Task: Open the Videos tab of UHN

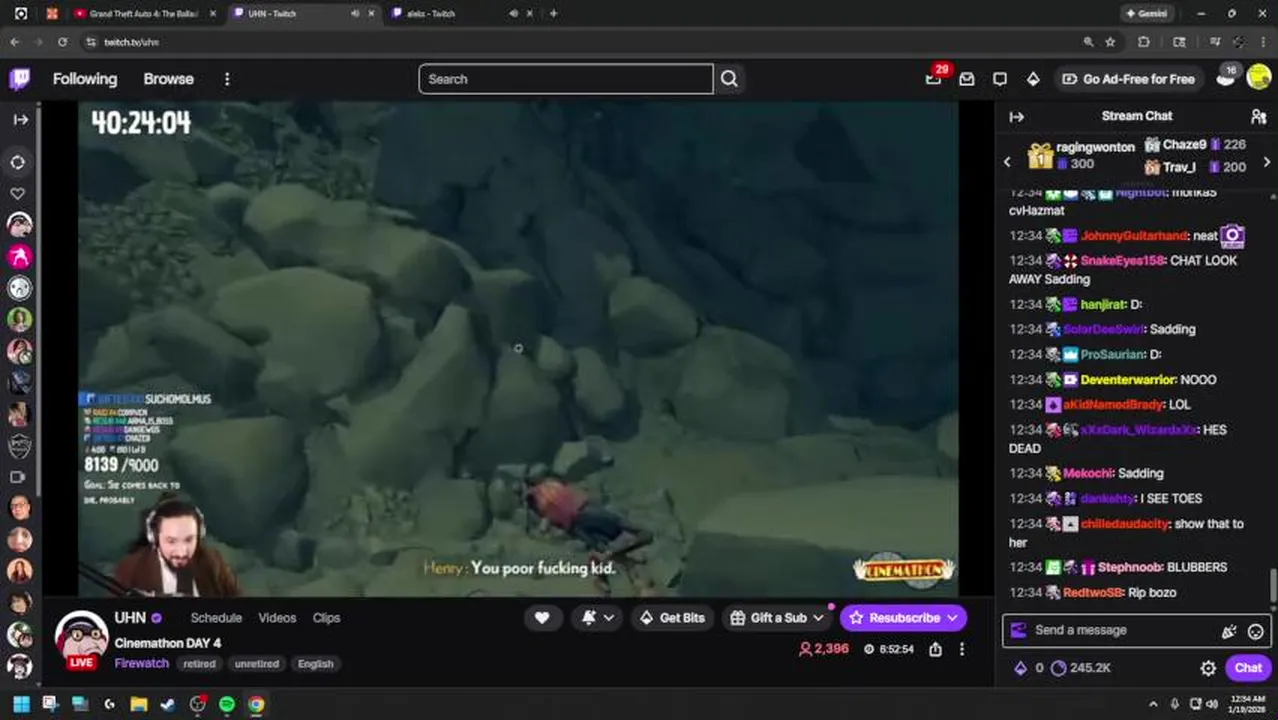Action: click(277, 618)
